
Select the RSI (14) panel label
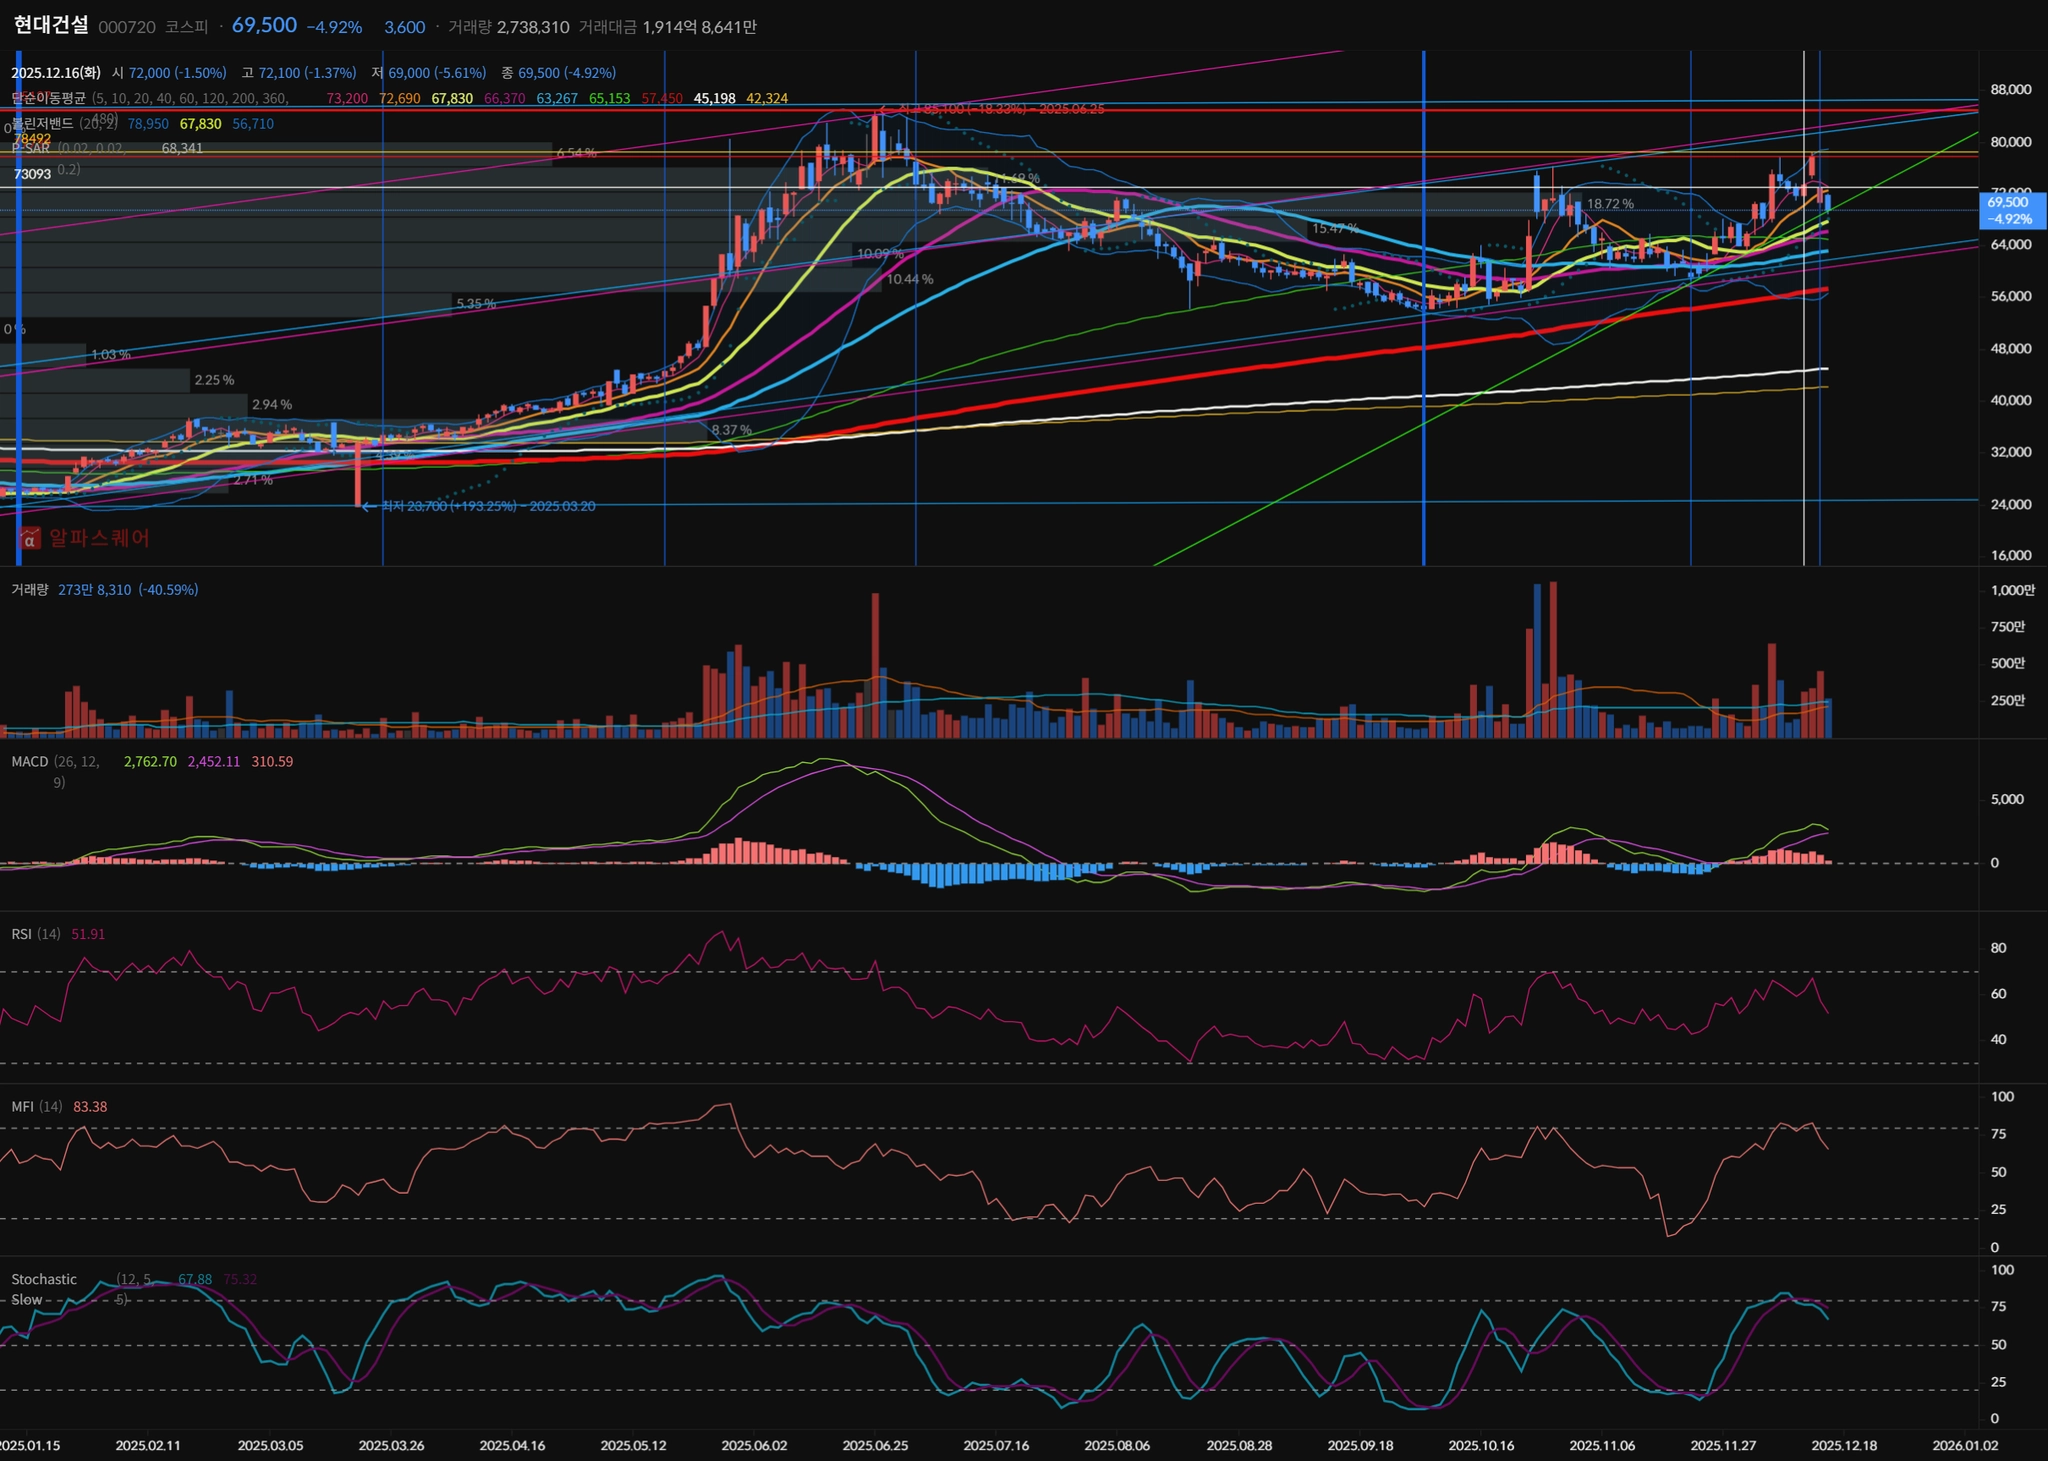tap(36, 934)
